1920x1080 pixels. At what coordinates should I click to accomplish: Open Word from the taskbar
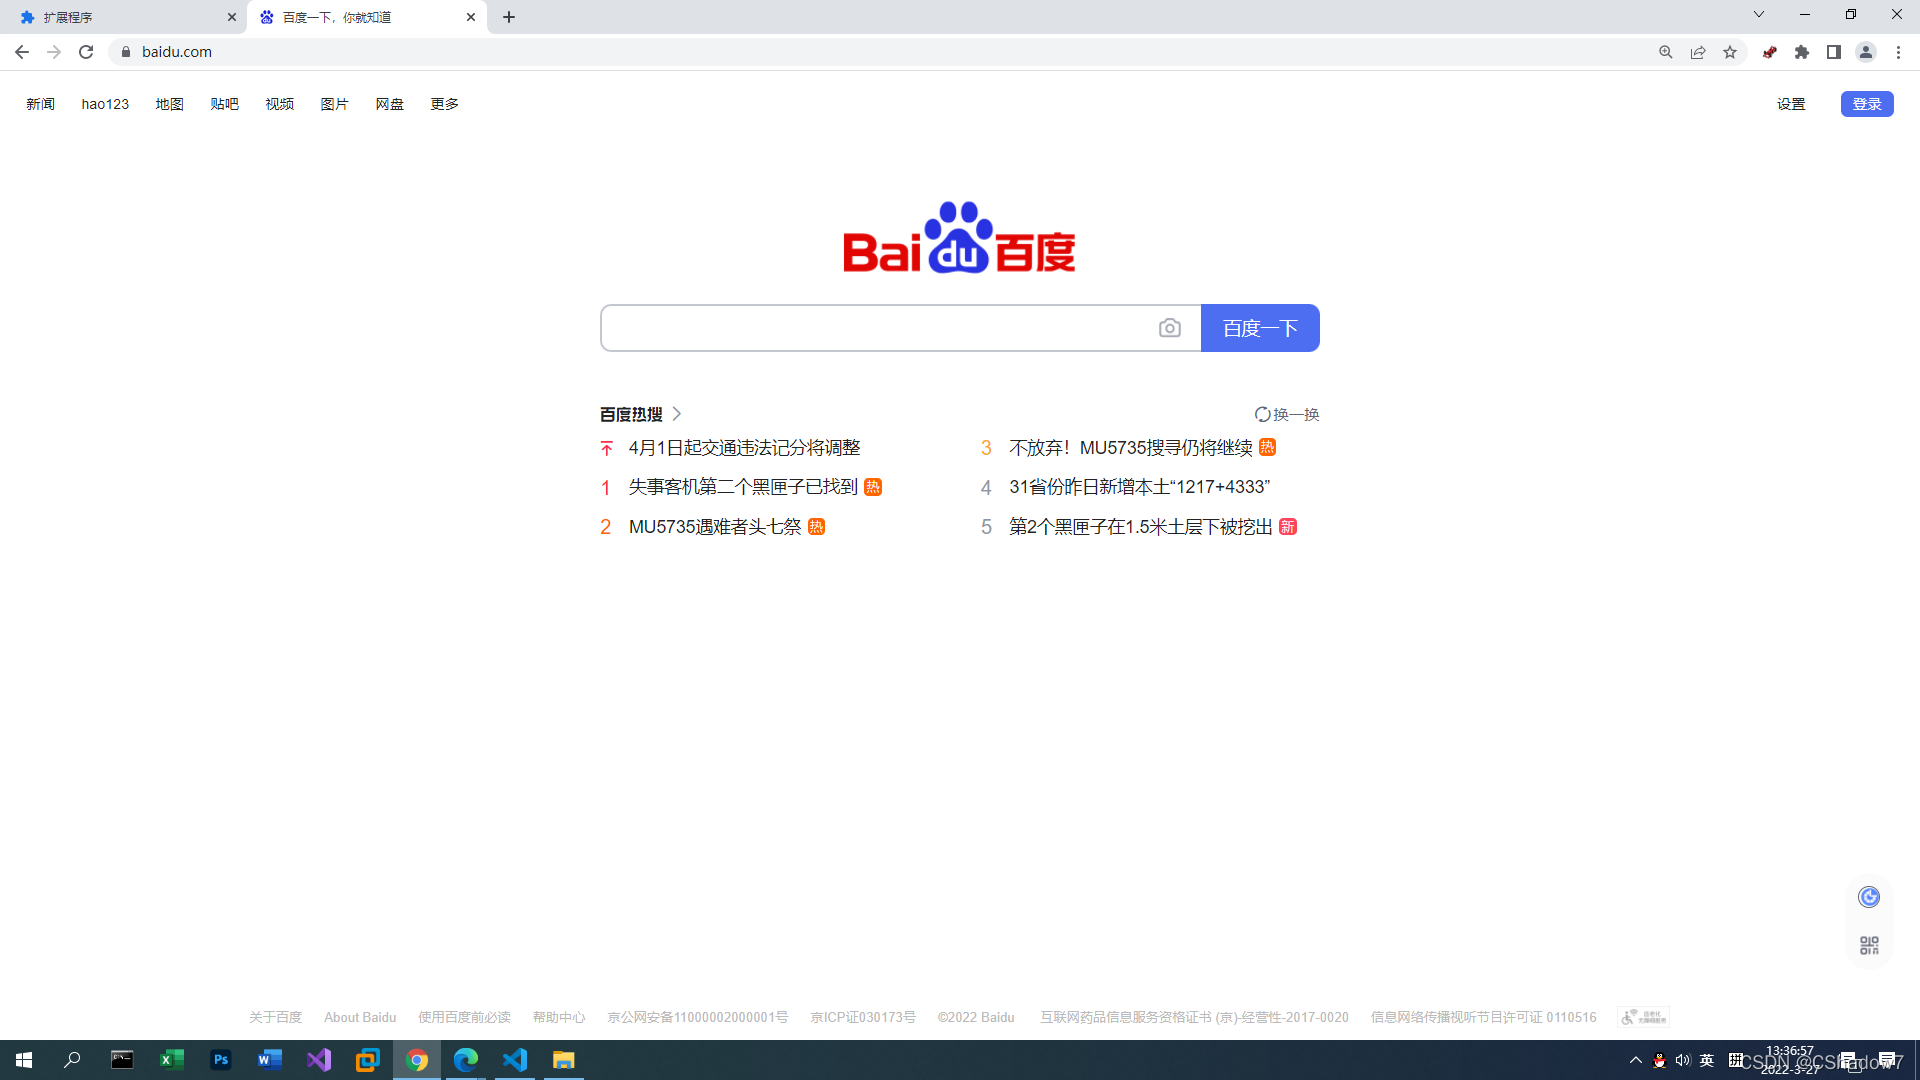pyautogui.click(x=270, y=1060)
